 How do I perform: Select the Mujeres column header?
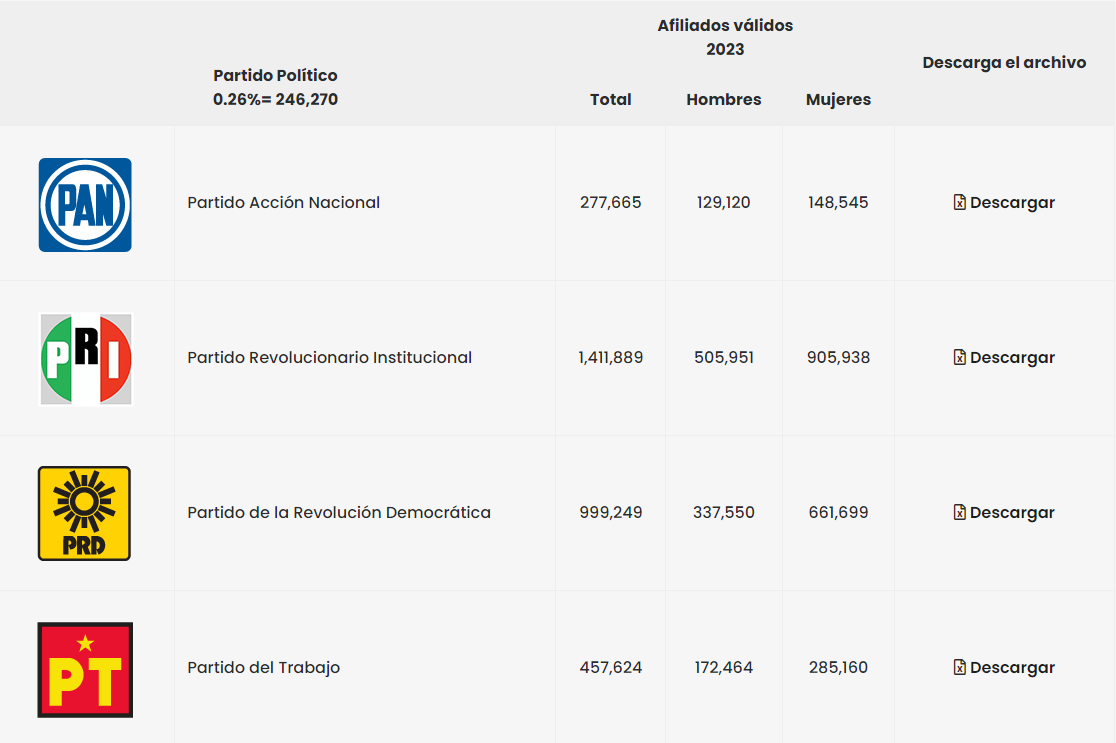click(x=838, y=100)
